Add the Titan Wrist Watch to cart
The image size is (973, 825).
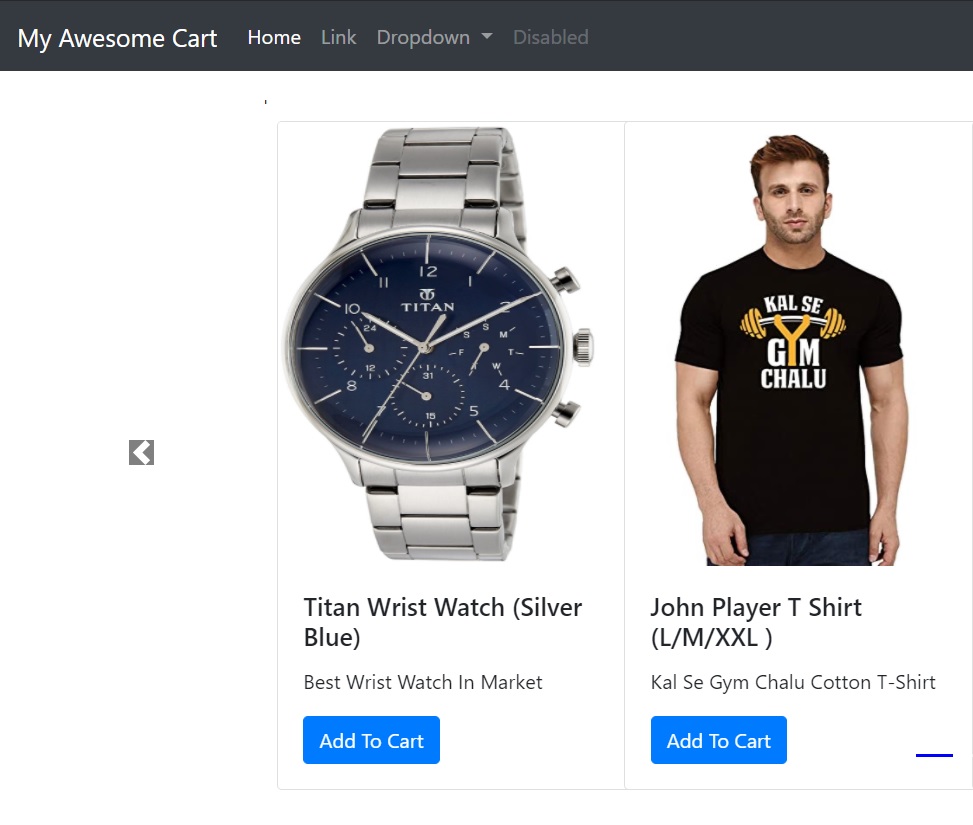[371, 740]
